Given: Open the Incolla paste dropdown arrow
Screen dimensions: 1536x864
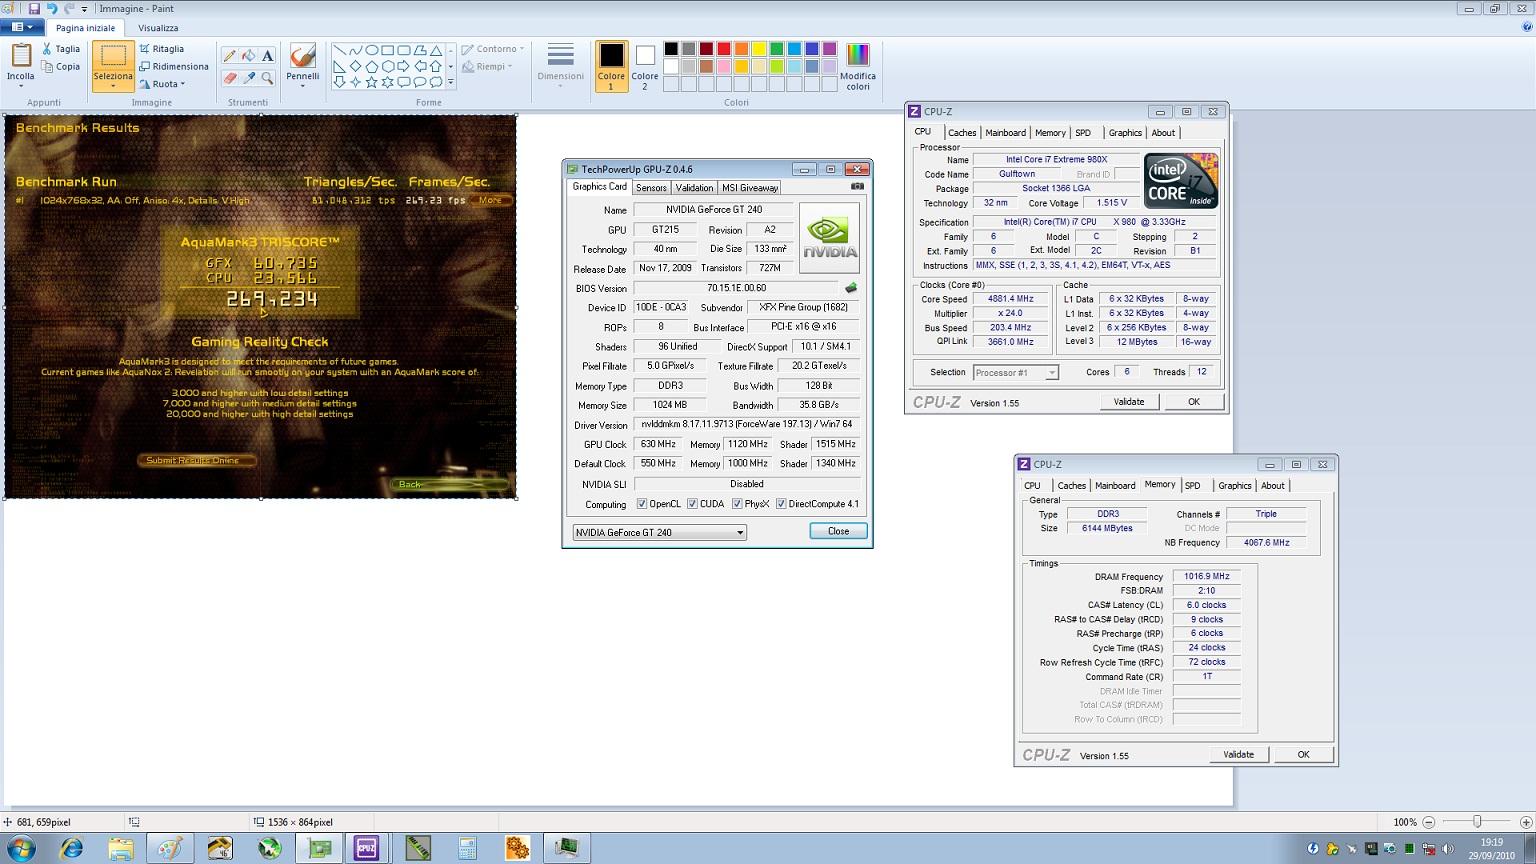Looking at the screenshot, I should 21,86.
